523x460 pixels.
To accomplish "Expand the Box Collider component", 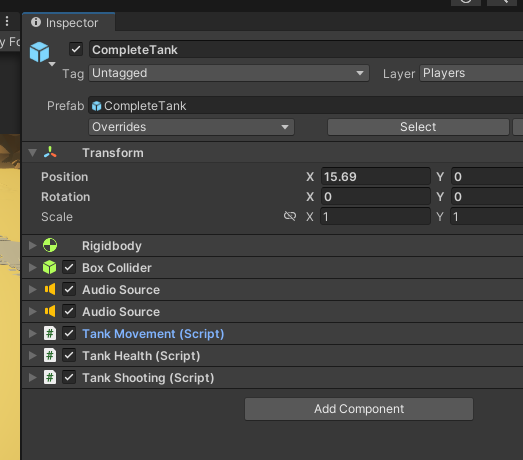I will tap(32, 268).
